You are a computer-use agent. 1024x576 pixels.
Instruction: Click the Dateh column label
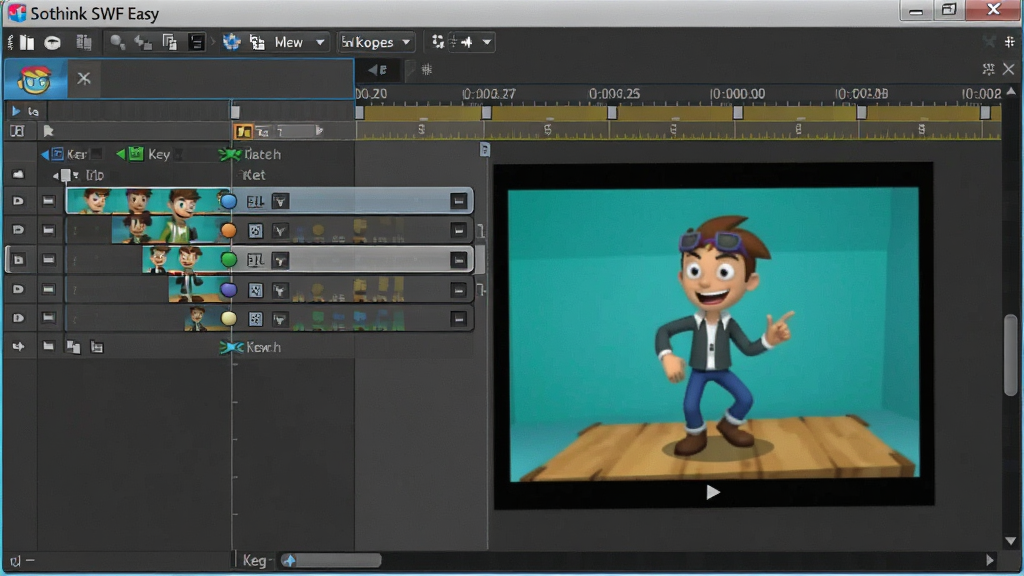pos(262,154)
